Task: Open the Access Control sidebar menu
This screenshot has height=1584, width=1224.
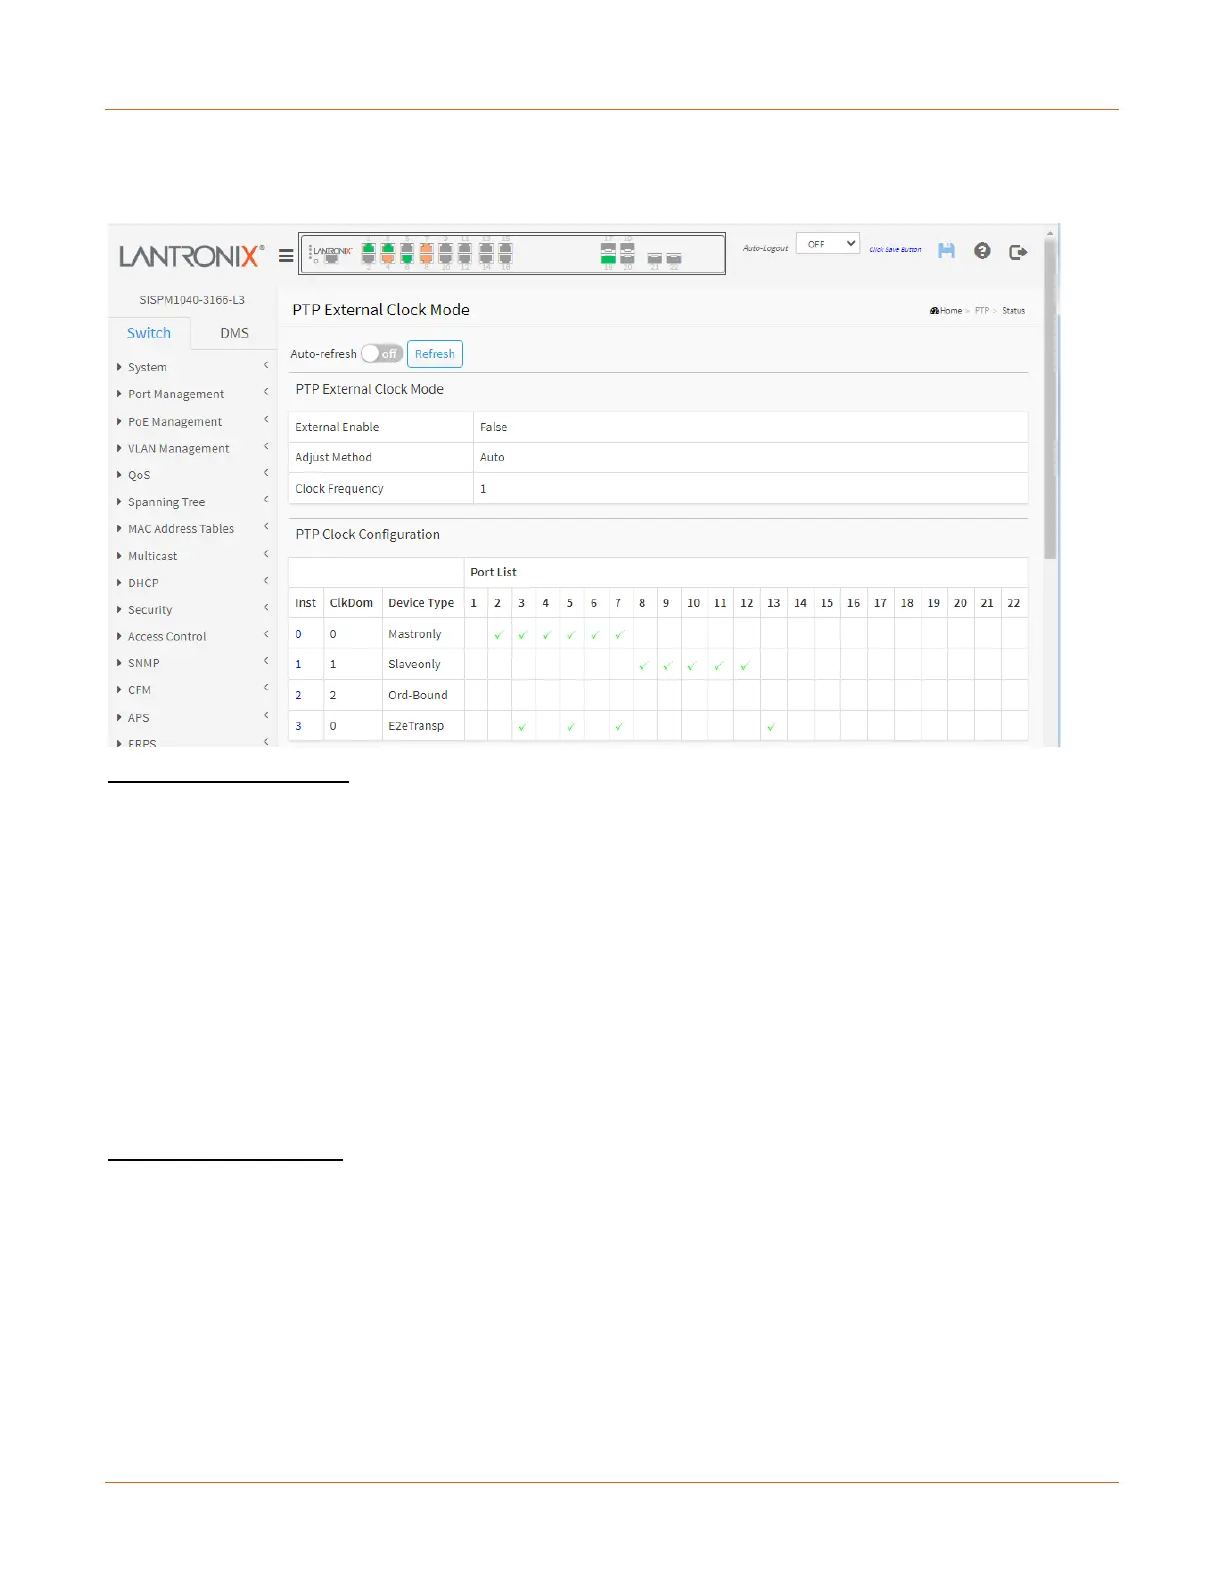Action: click(192, 637)
